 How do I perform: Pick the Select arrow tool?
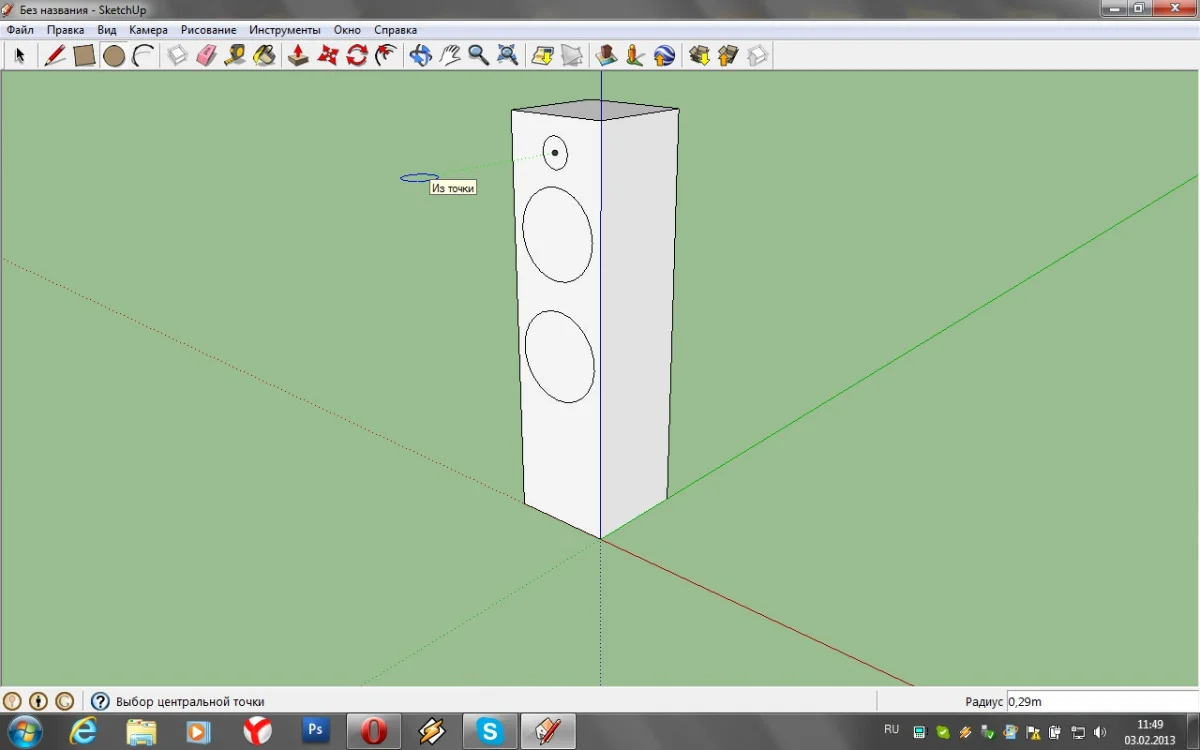pyautogui.click(x=19, y=55)
